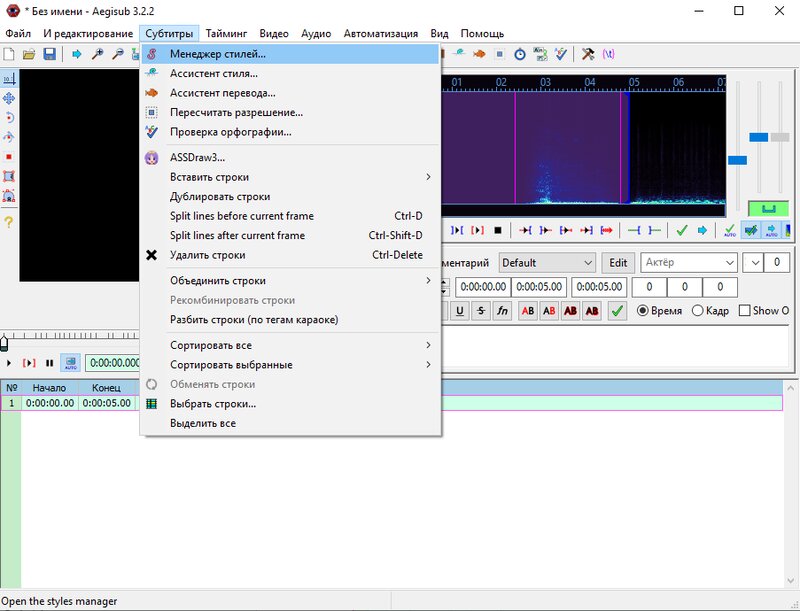Click the Edit style button
This screenshot has width=800, height=611.
pyautogui.click(x=618, y=263)
